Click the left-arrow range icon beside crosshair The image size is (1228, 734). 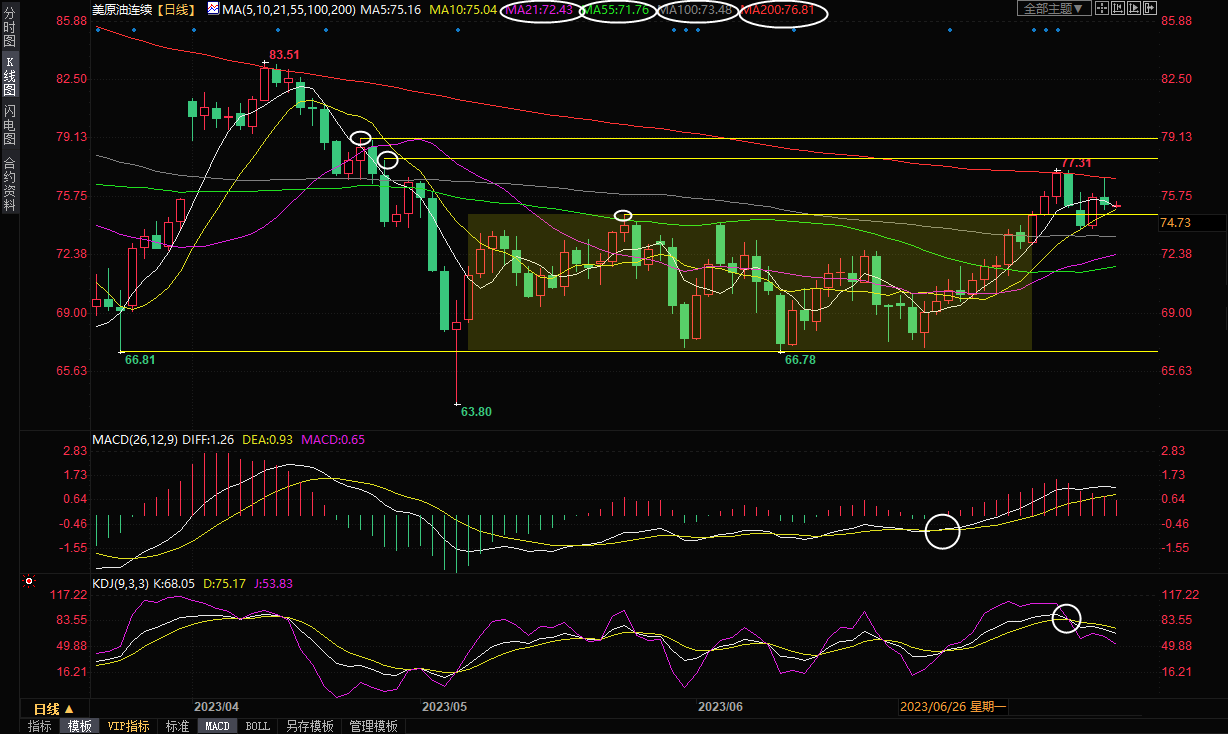(1118, 8)
